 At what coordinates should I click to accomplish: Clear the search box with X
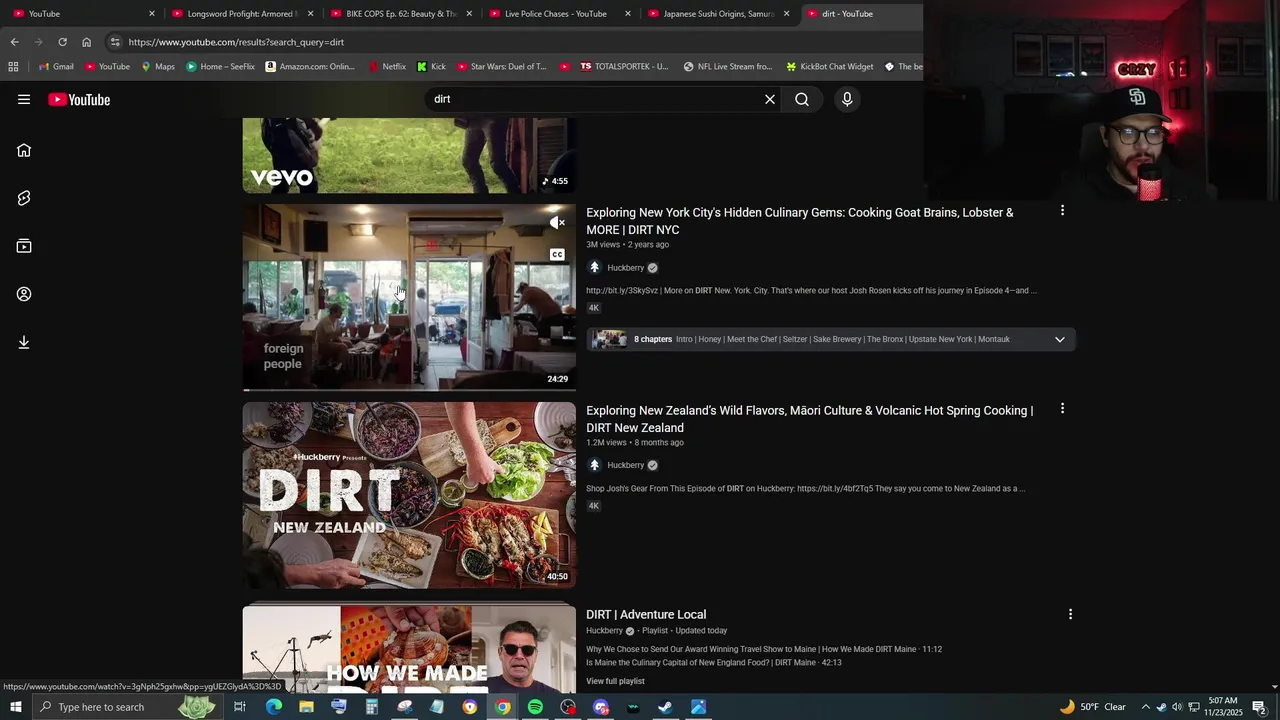770,99
